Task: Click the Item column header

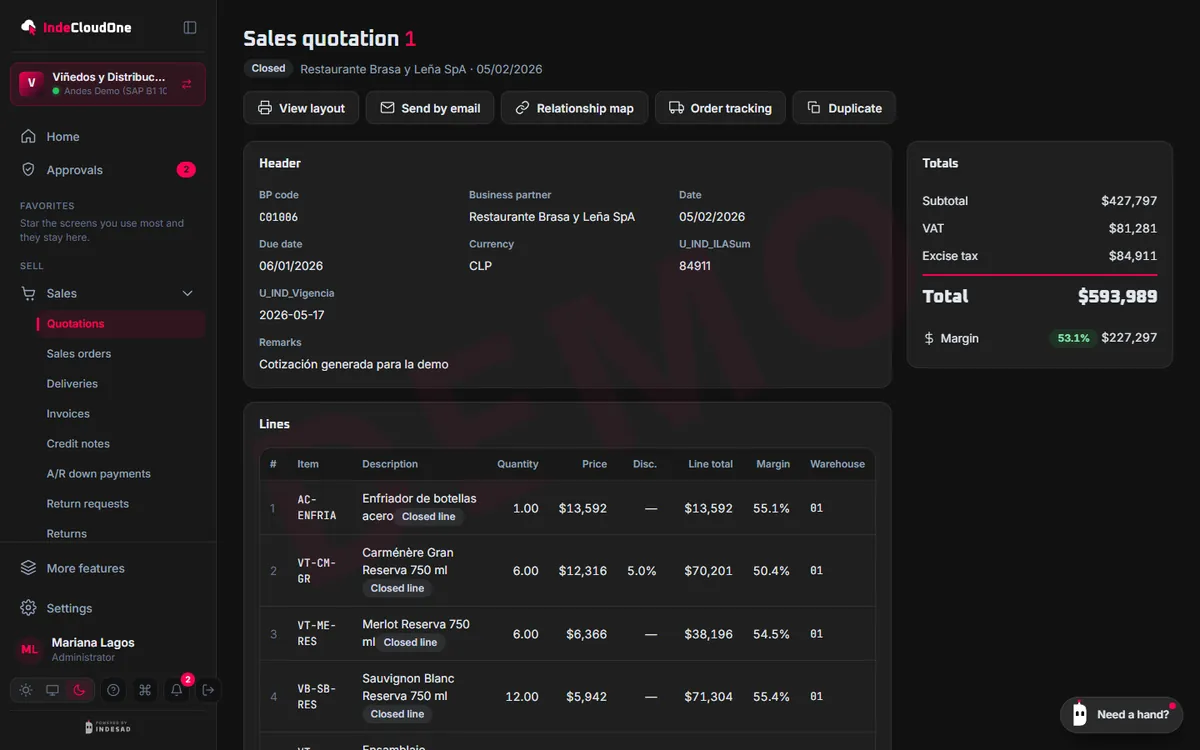Action: point(308,464)
